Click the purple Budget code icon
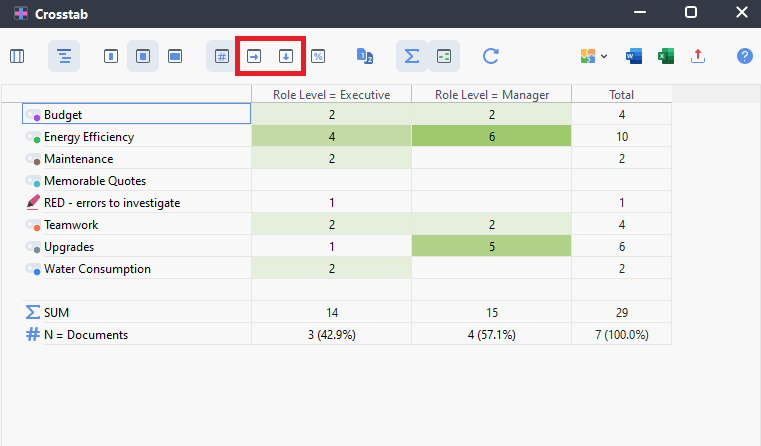Viewport: 761px width, 446px height. coord(33,115)
